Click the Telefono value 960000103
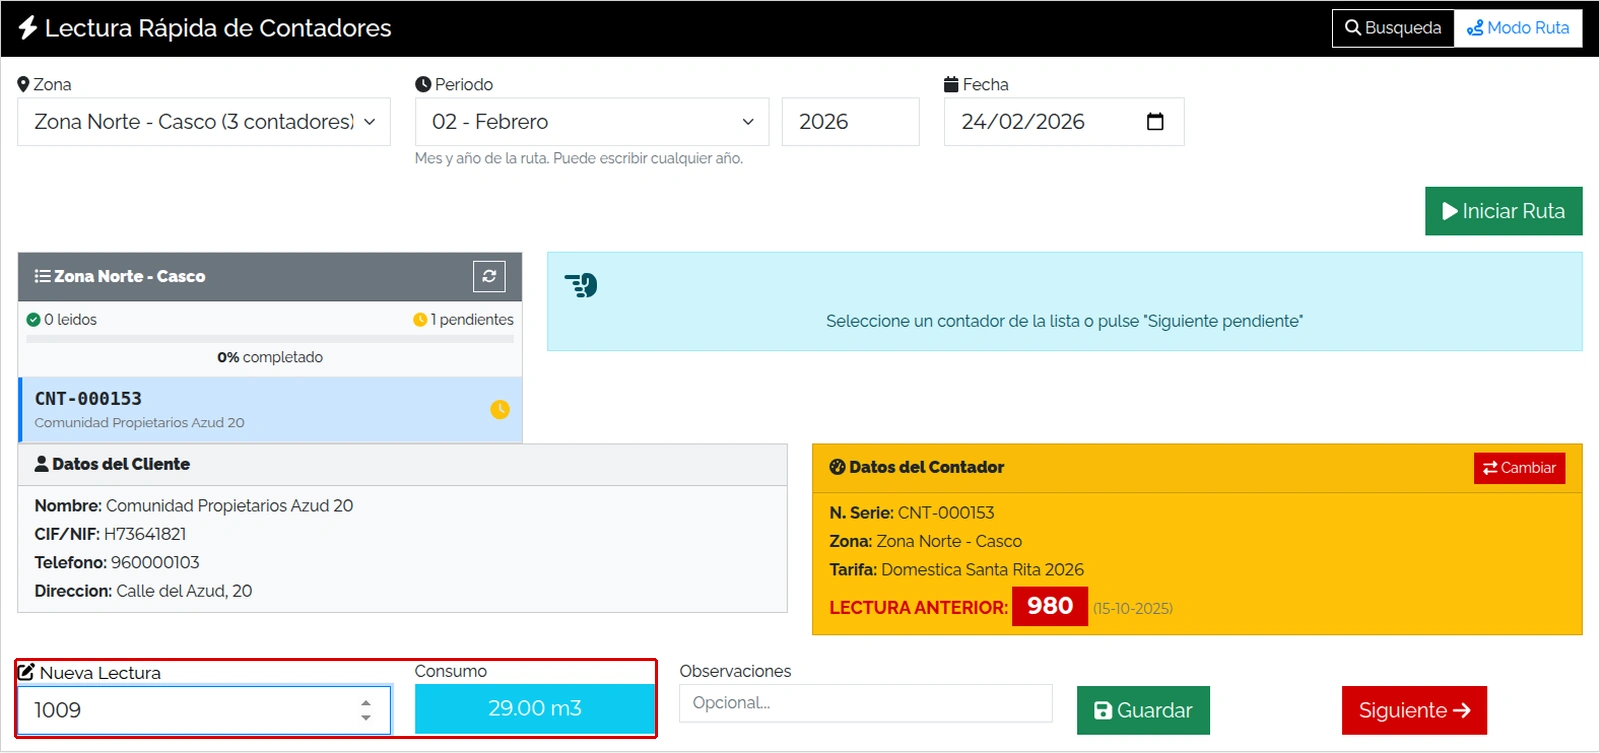This screenshot has height=753, width=1600. point(155,563)
